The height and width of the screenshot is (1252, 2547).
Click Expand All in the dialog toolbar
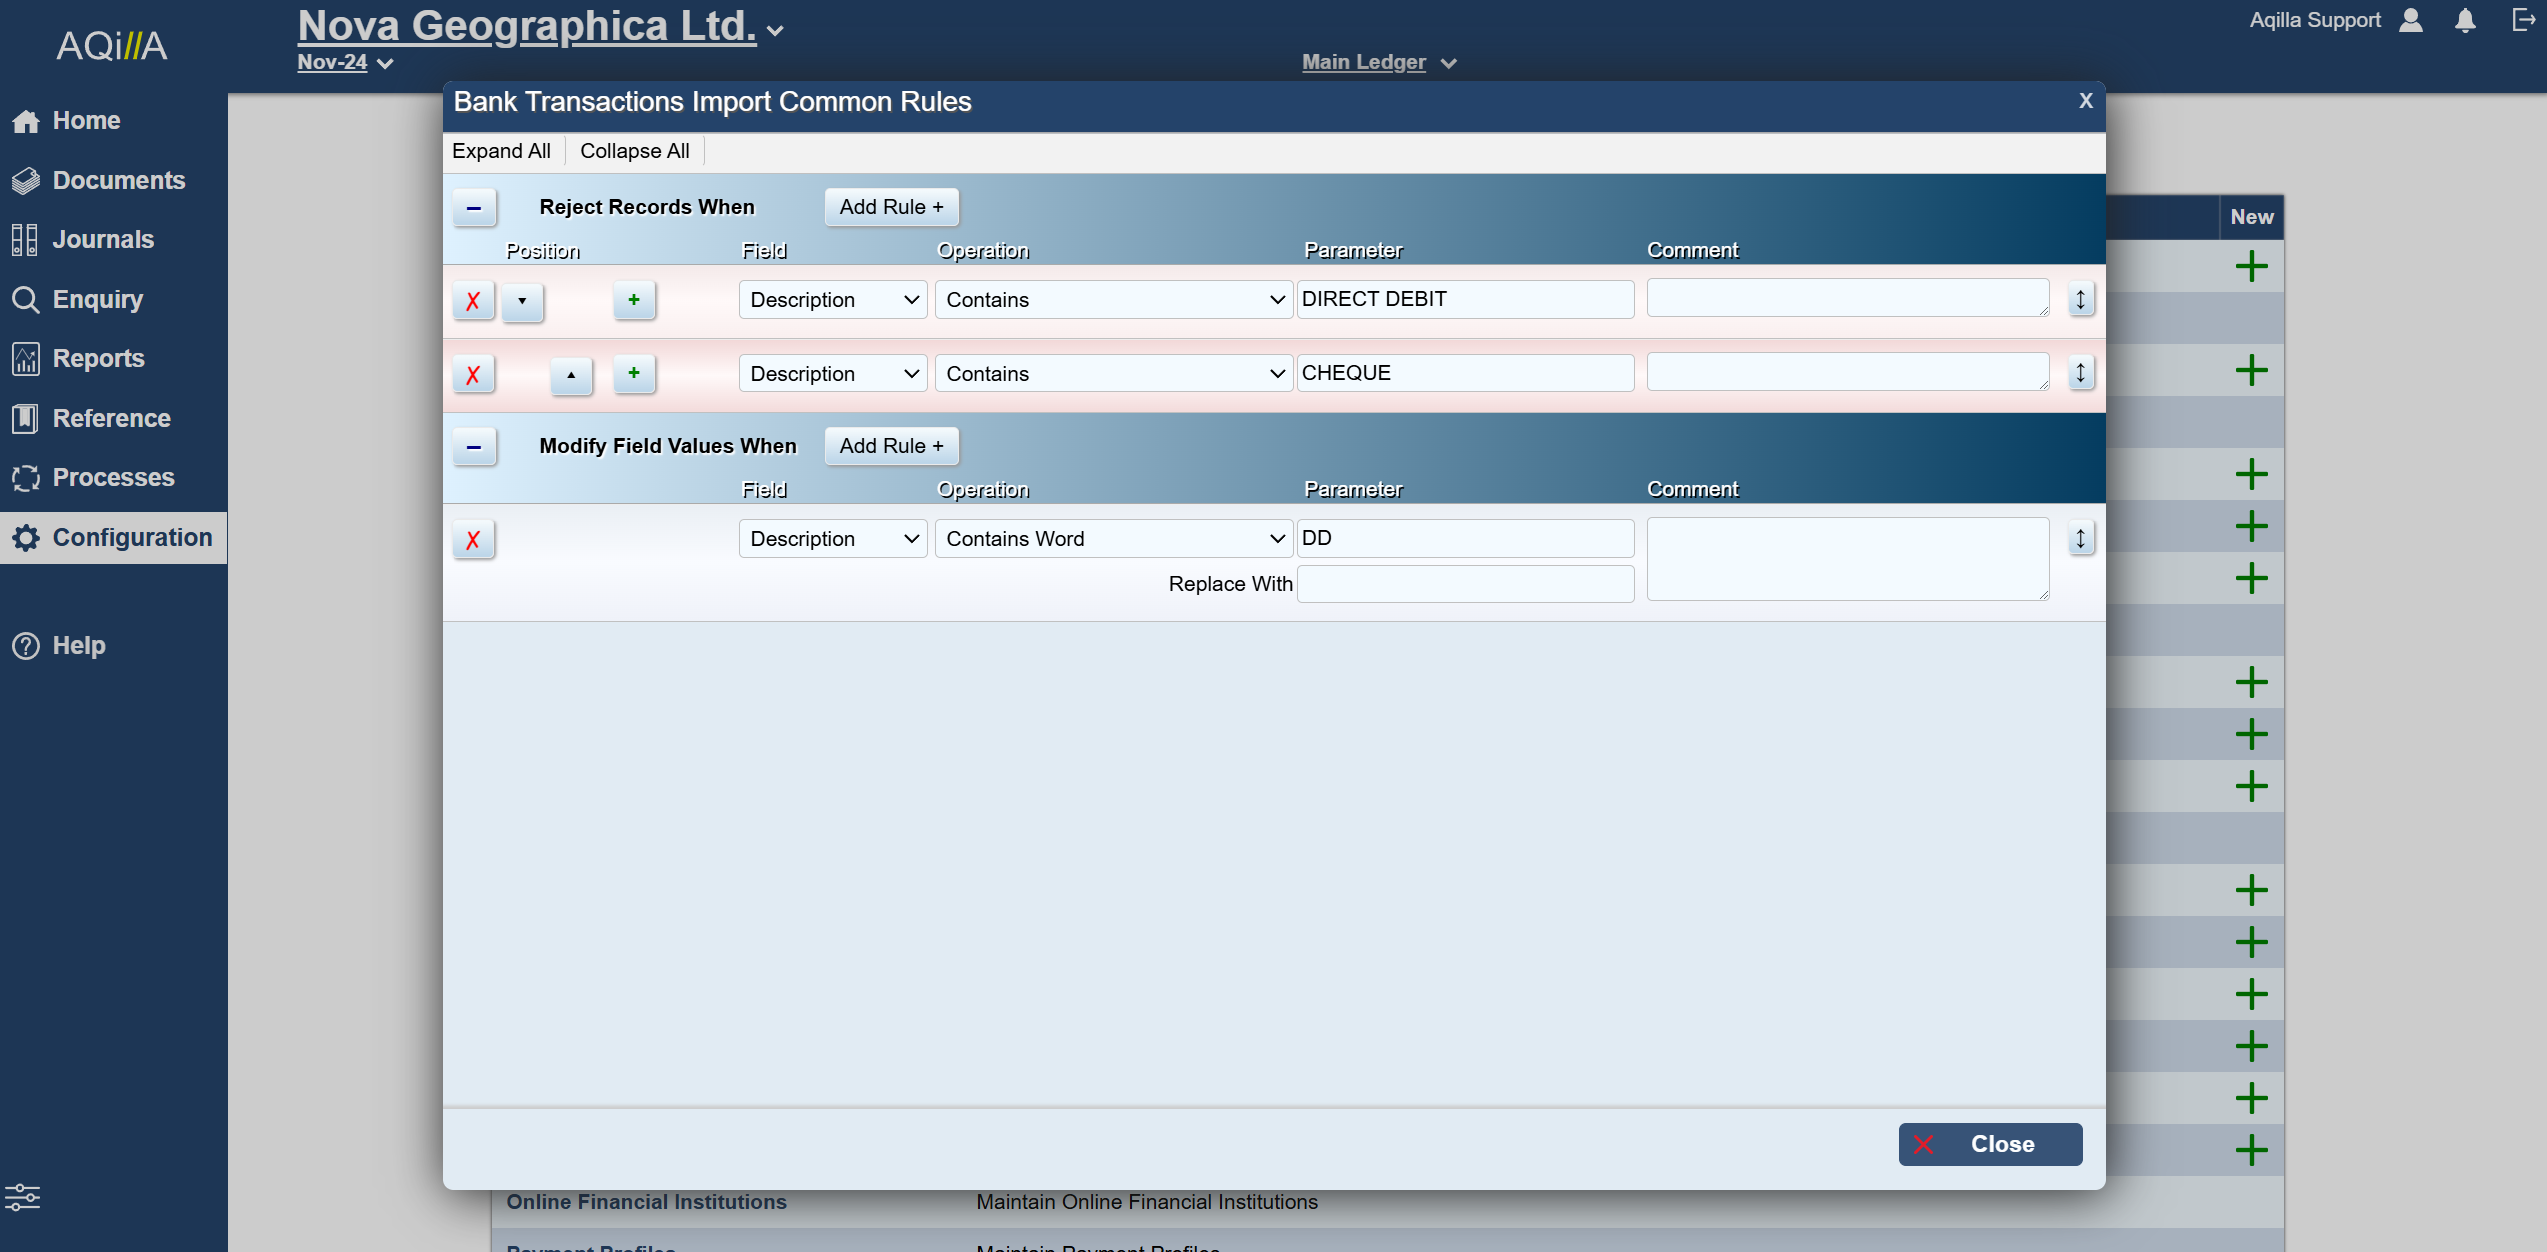click(x=501, y=151)
